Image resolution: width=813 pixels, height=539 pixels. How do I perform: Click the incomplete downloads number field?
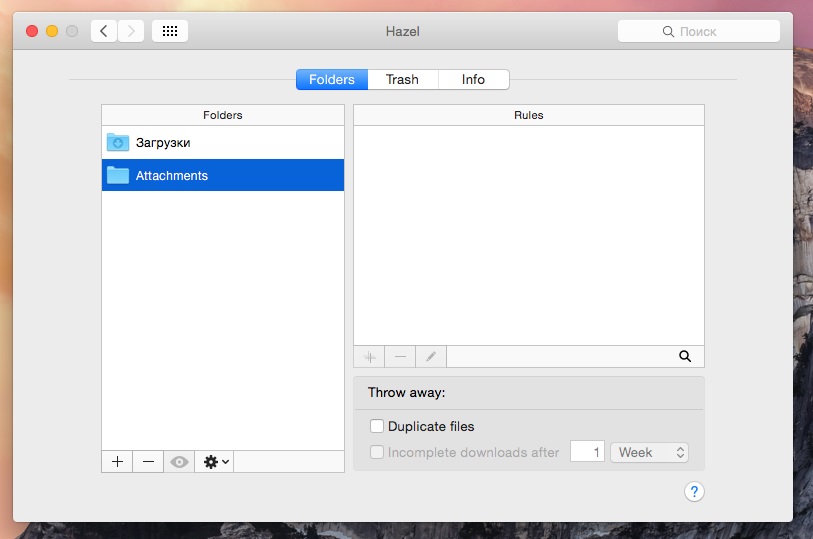pos(587,452)
